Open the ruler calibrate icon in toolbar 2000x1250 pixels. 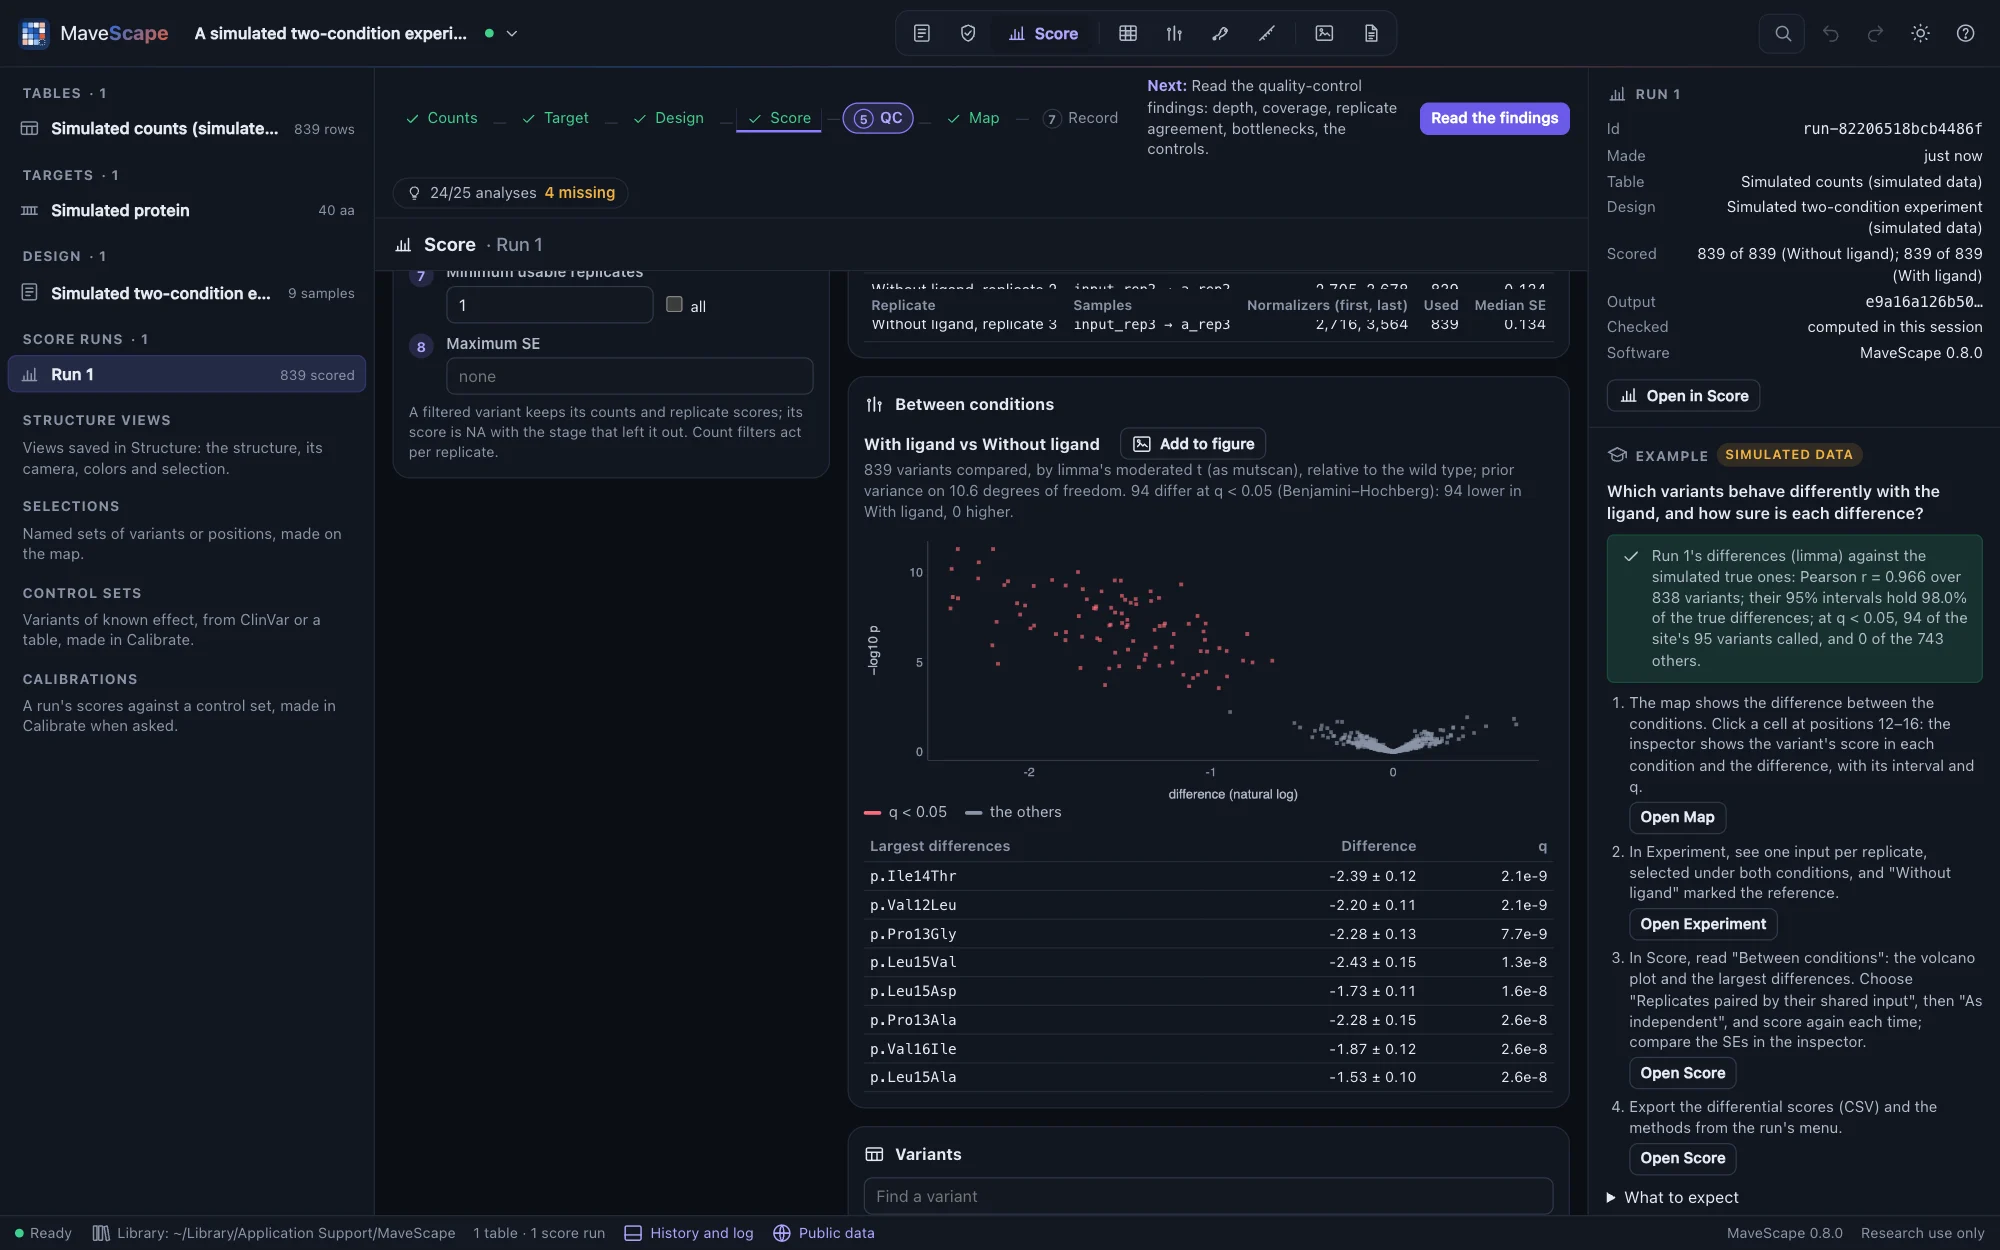coord(1266,33)
